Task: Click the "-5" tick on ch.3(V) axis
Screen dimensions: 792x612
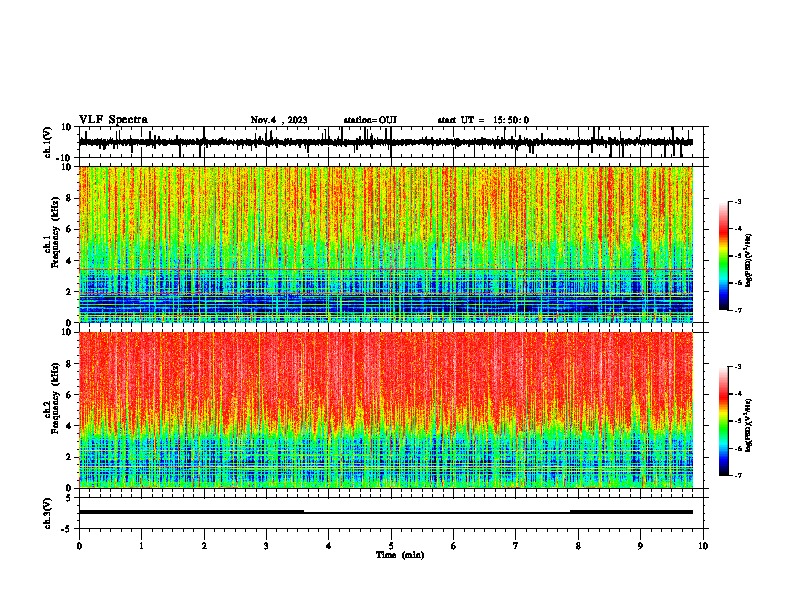Action: click(66, 529)
